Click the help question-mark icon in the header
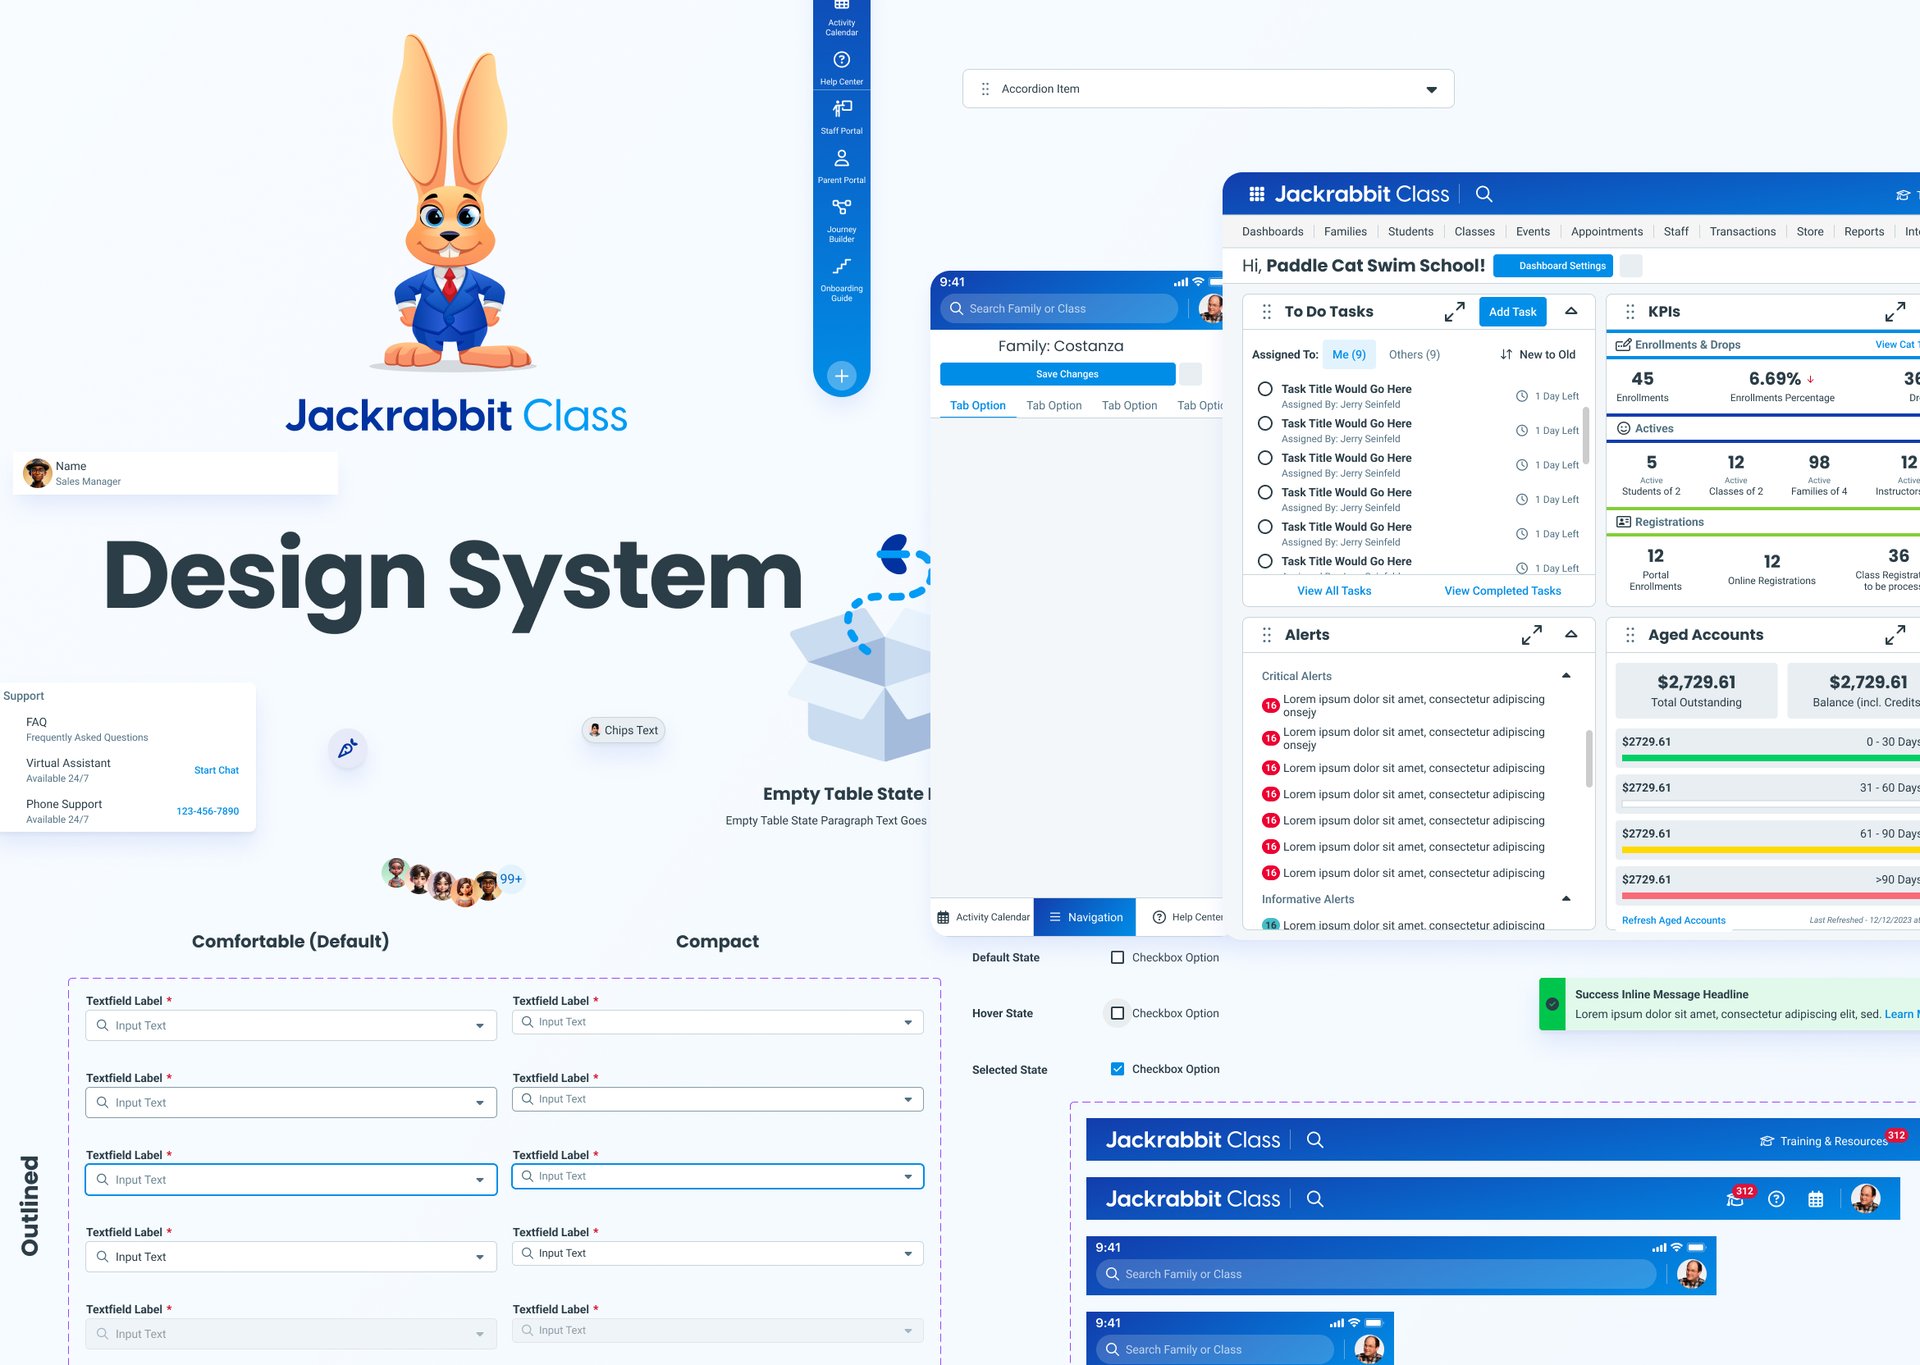 point(1776,1199)
